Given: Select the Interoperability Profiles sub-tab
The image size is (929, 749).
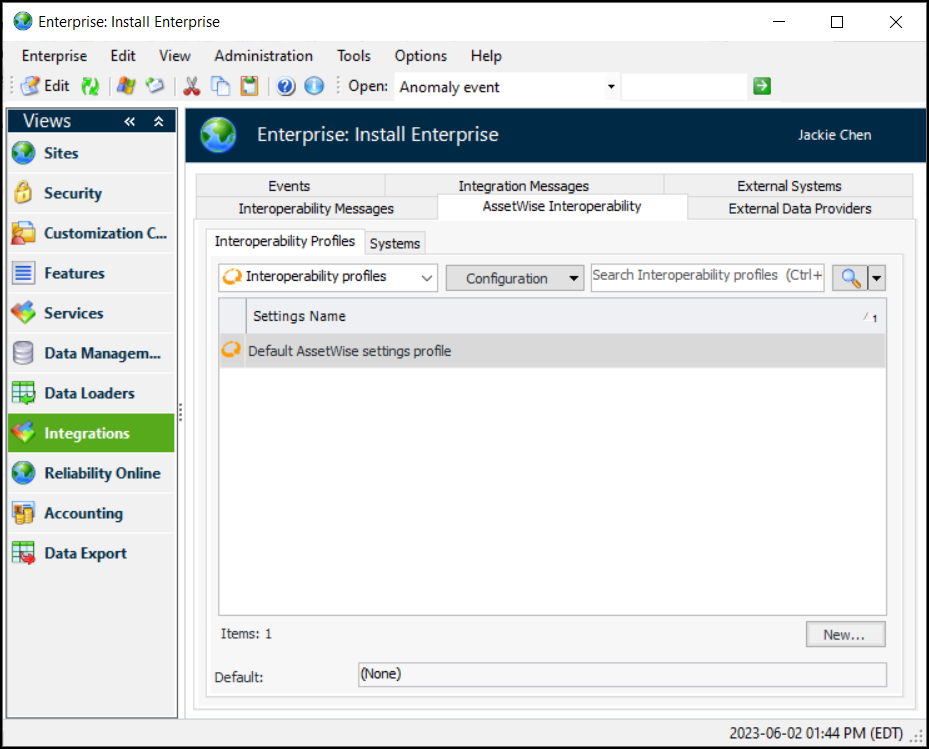Looking at the screenshot, I should point(285,241).
